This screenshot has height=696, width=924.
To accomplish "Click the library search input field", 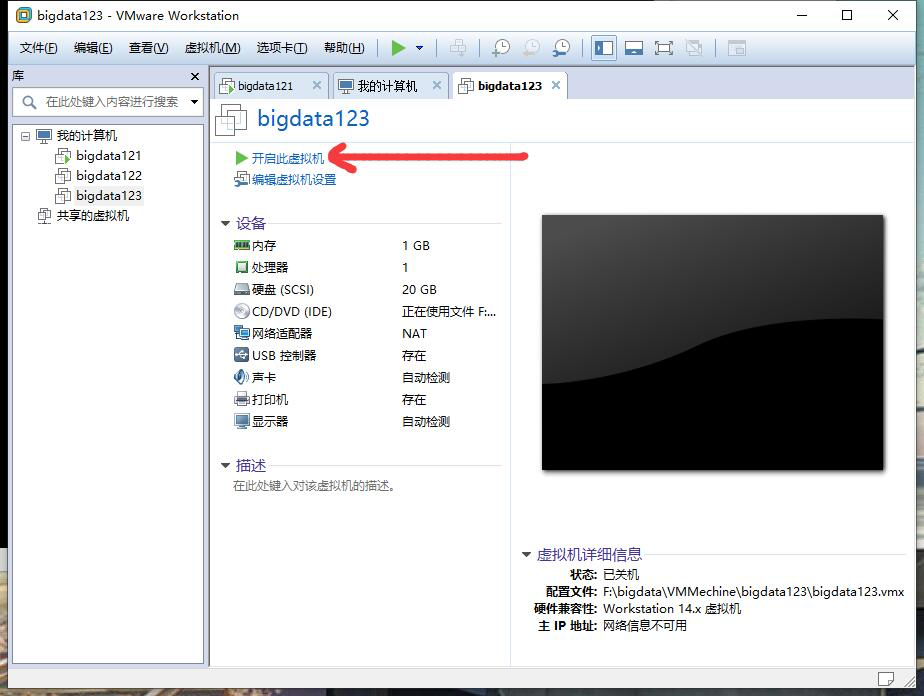I will click(112, 102).
